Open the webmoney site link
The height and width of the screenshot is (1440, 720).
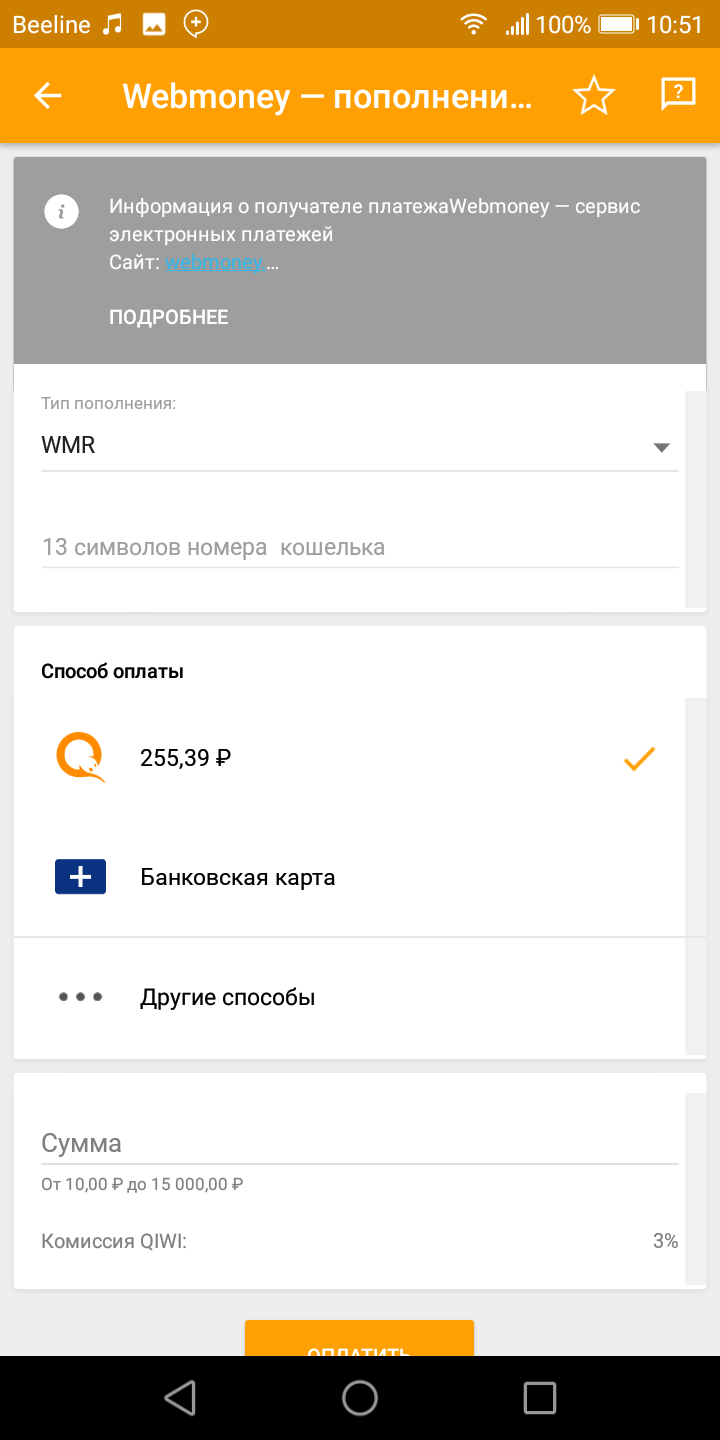(215, 263)
